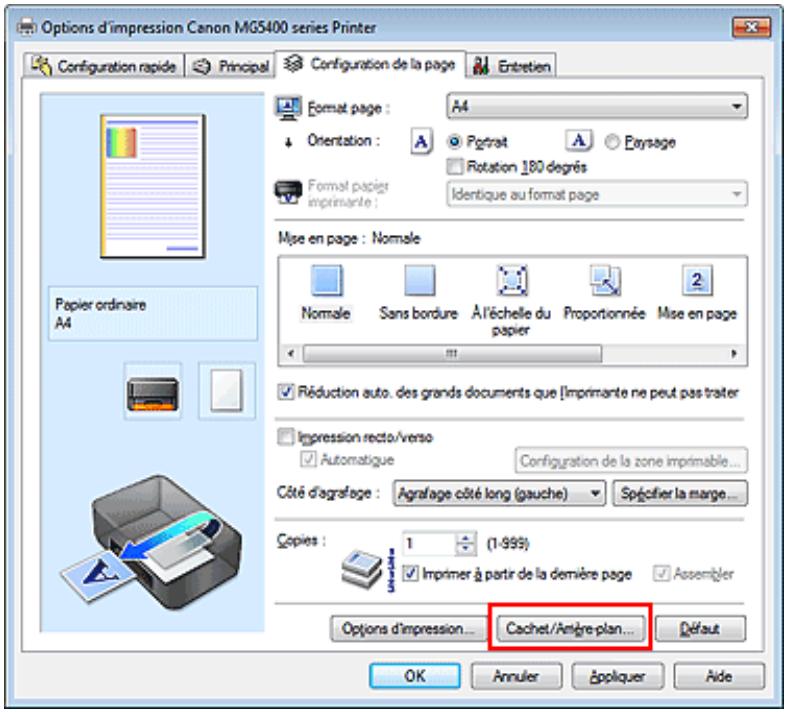Click the printer output illustration

(152, 542)
